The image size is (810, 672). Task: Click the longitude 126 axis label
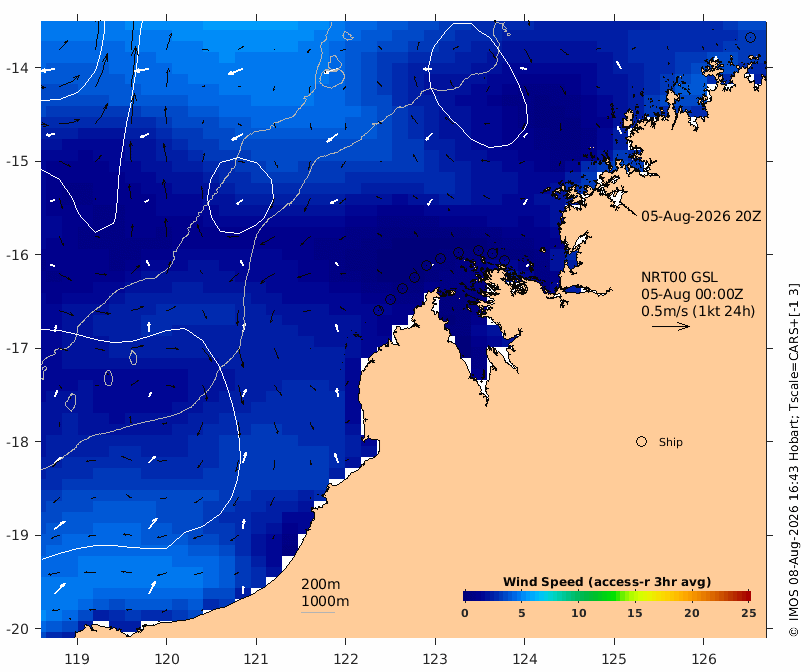point(704,659)
